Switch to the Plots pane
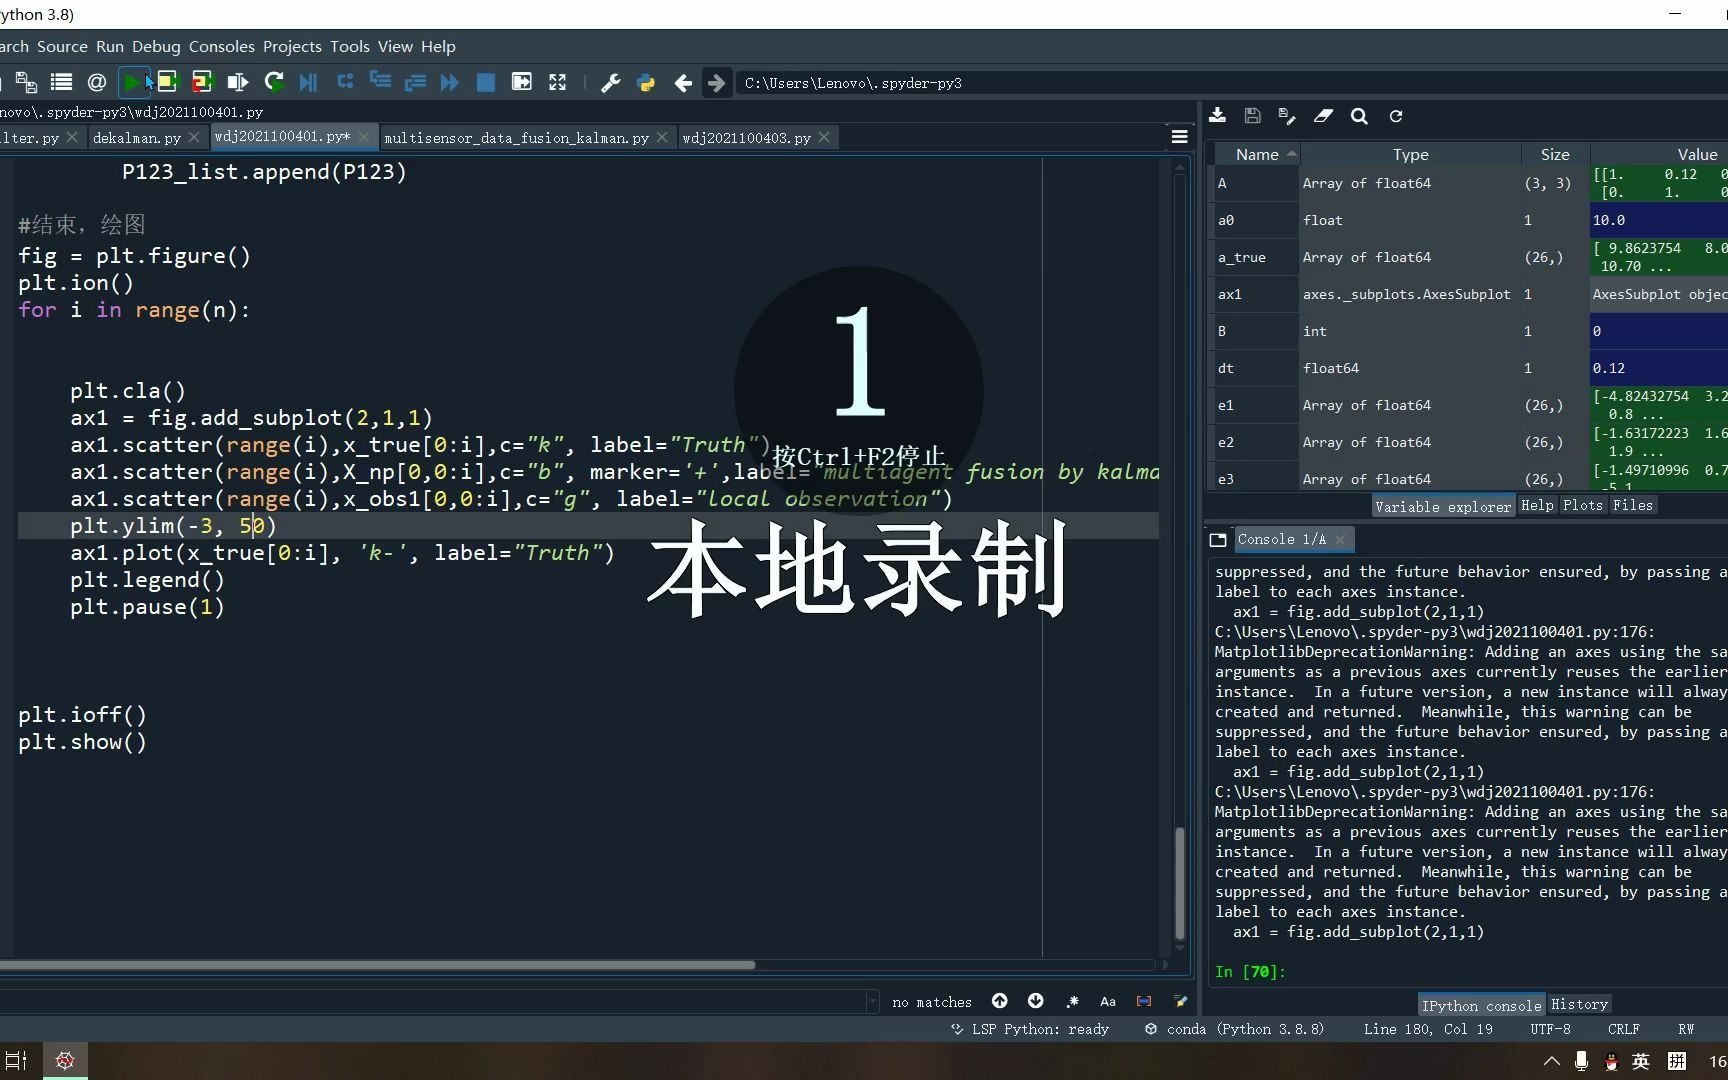Image resolution: width=1728 pixels, height=1080 pixels. (x=1582, y=505)
